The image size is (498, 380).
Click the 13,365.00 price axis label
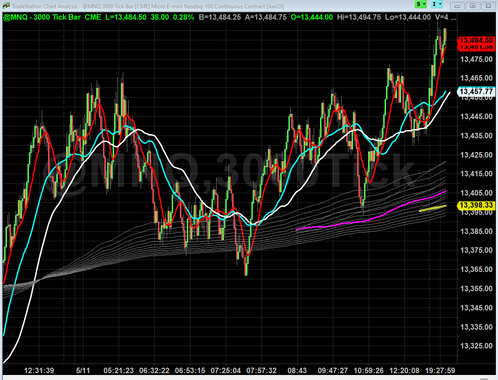476,269
